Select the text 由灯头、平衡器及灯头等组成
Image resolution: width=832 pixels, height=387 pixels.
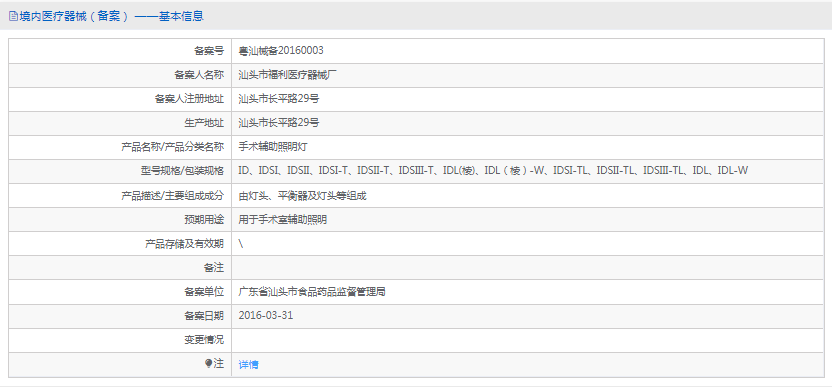tap(303, 196)
